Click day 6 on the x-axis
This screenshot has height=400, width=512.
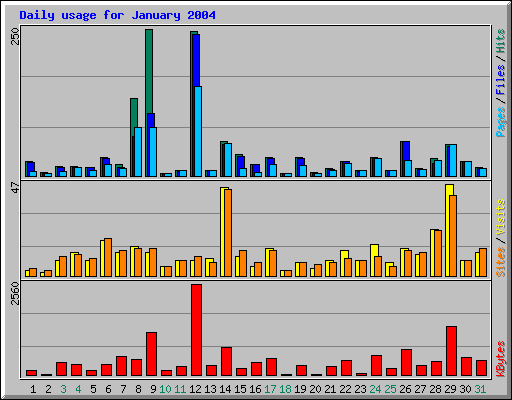(x=108, y=389)
